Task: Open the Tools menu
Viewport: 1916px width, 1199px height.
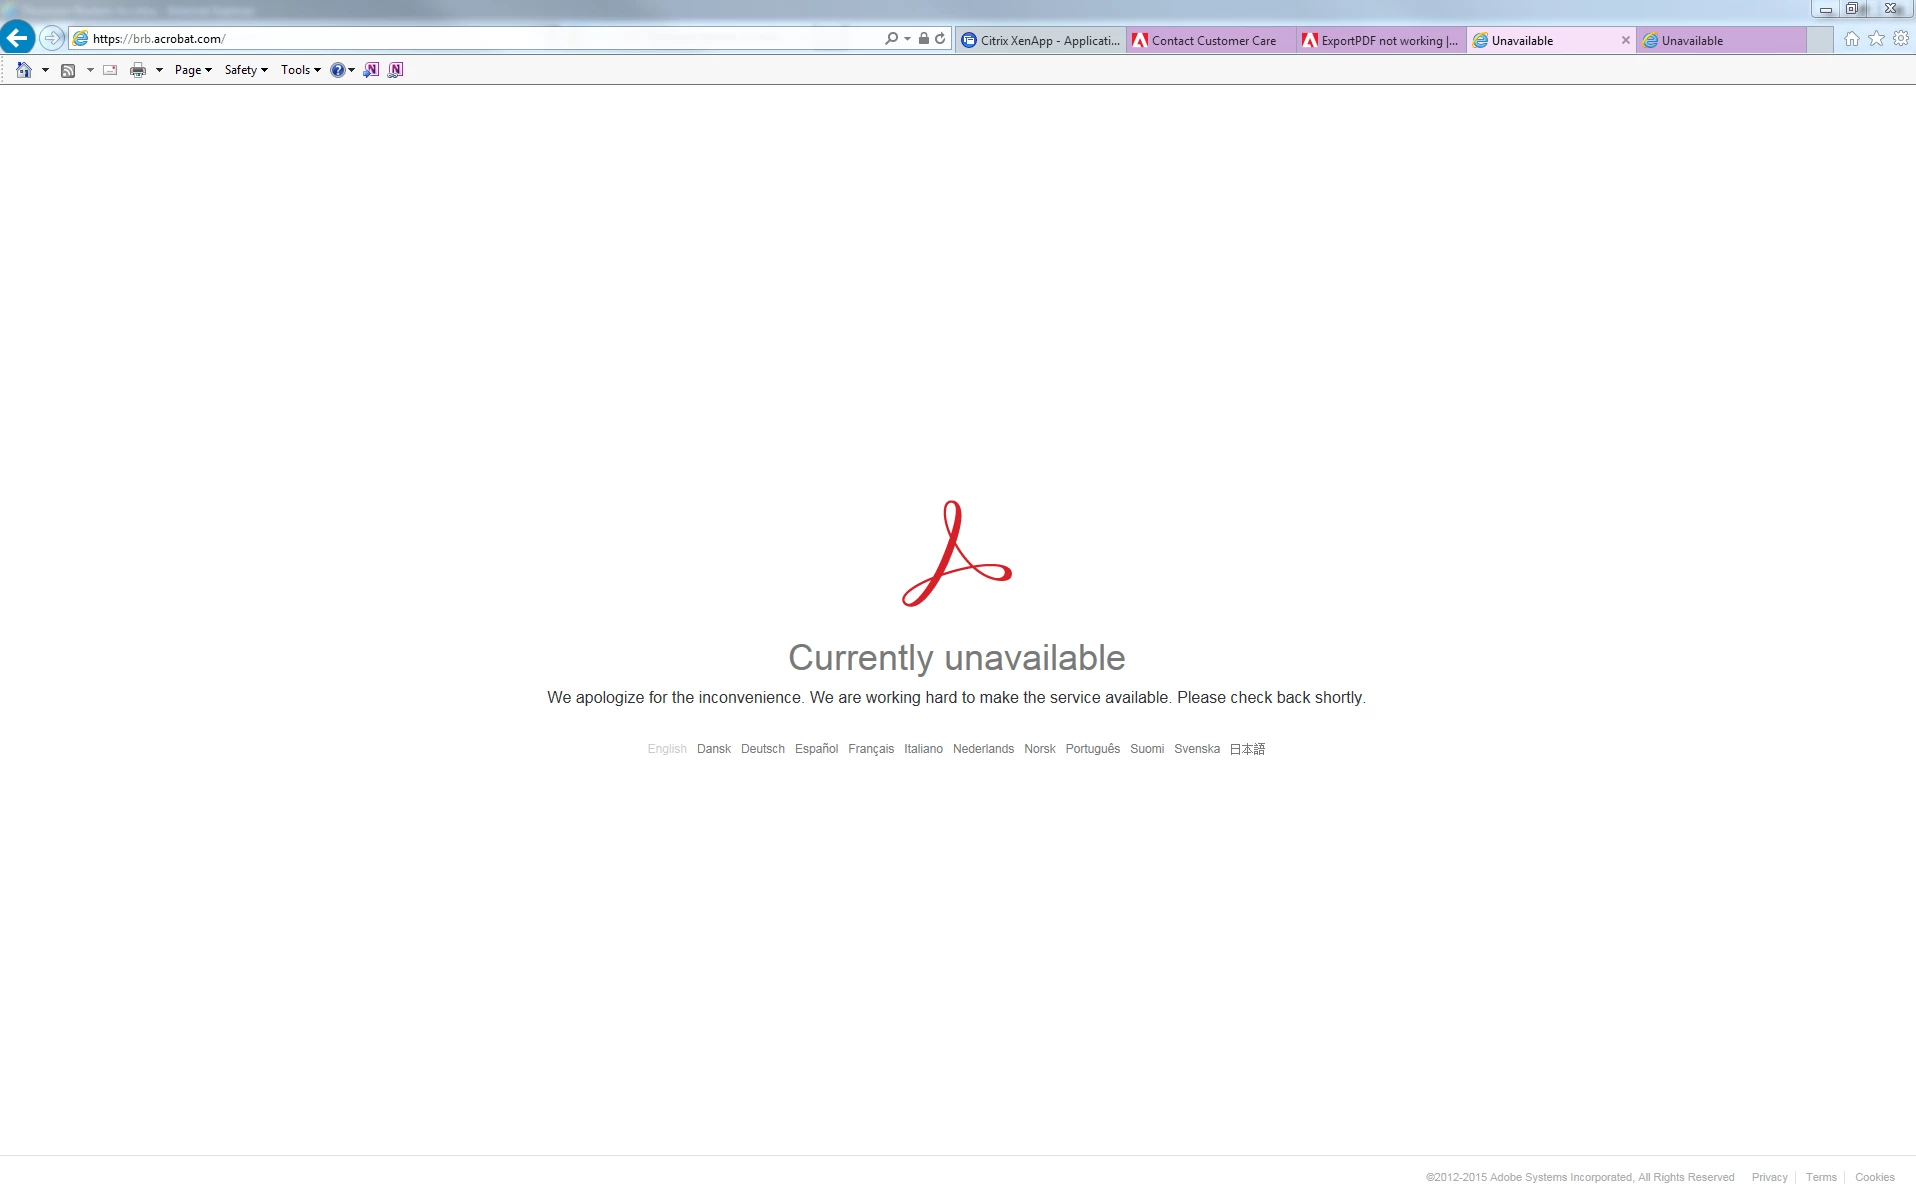Action: 300,70
